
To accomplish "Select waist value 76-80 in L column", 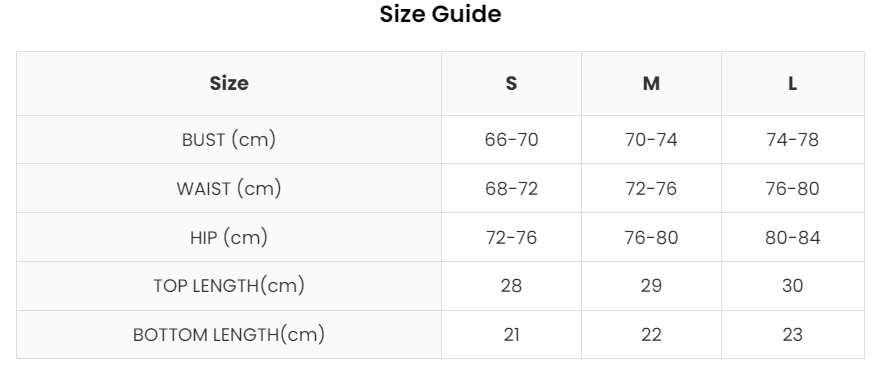I will point(792,188).
